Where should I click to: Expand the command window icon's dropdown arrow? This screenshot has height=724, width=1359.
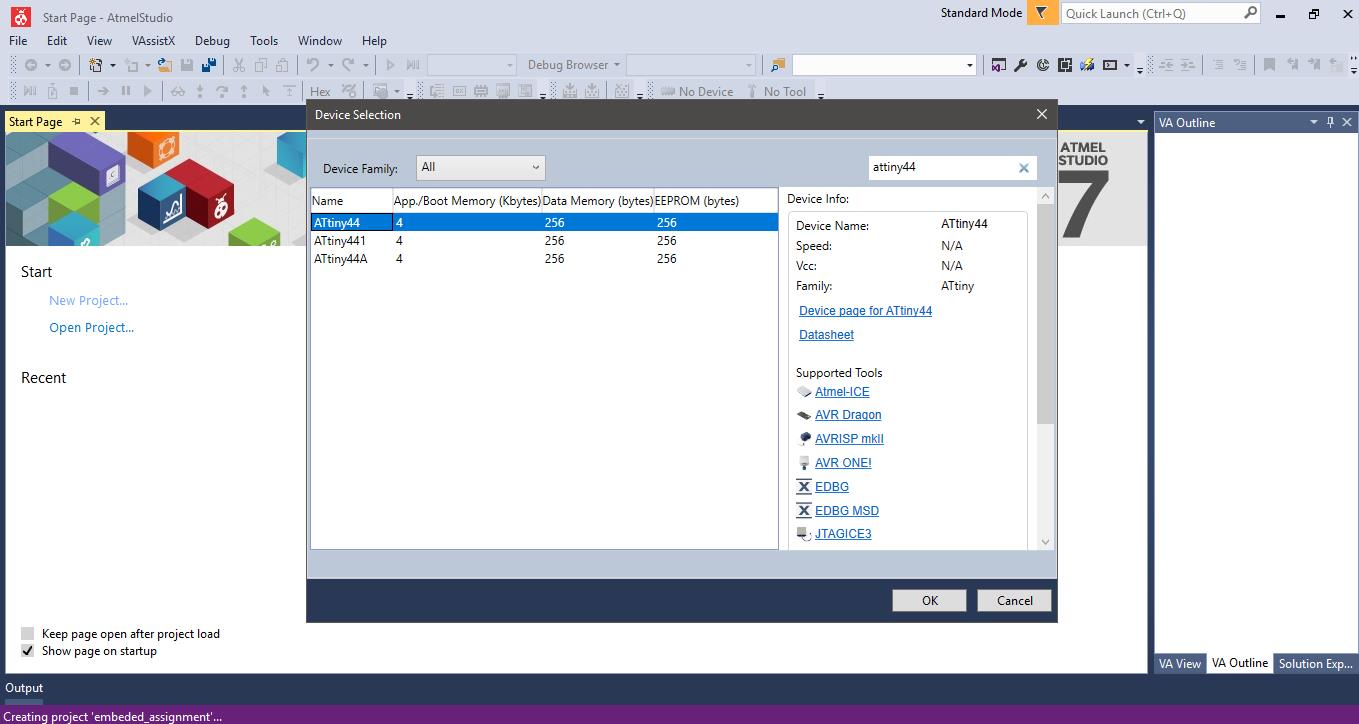tap(1126, 65)
